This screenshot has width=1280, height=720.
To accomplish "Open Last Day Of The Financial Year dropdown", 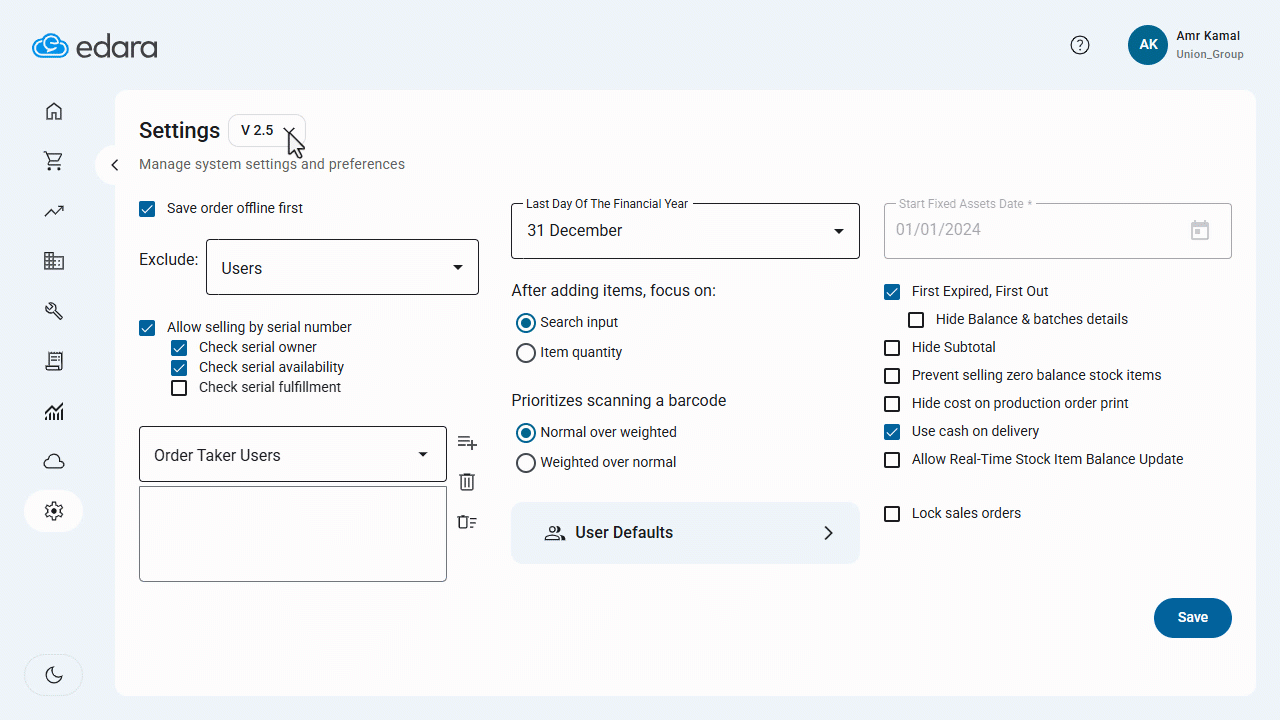I will pyautogui.click(x=685, y=231).
